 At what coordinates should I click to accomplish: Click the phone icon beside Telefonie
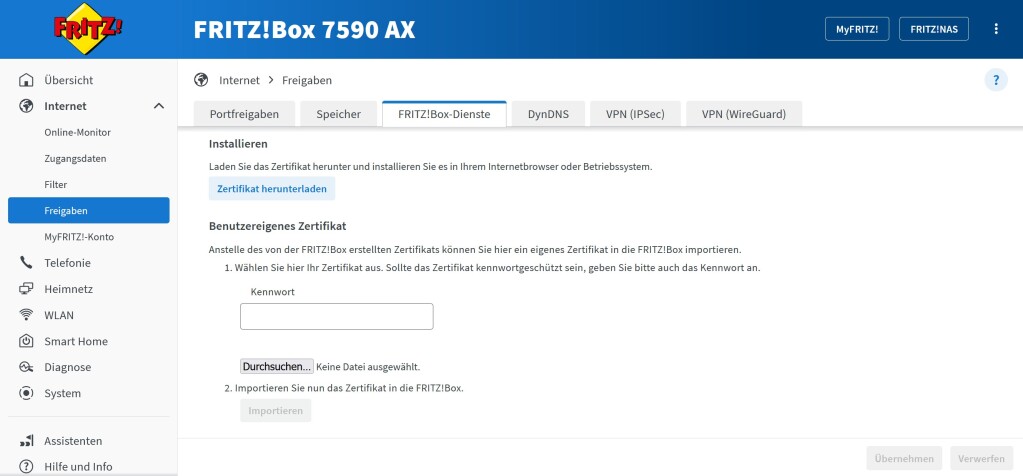26,263
